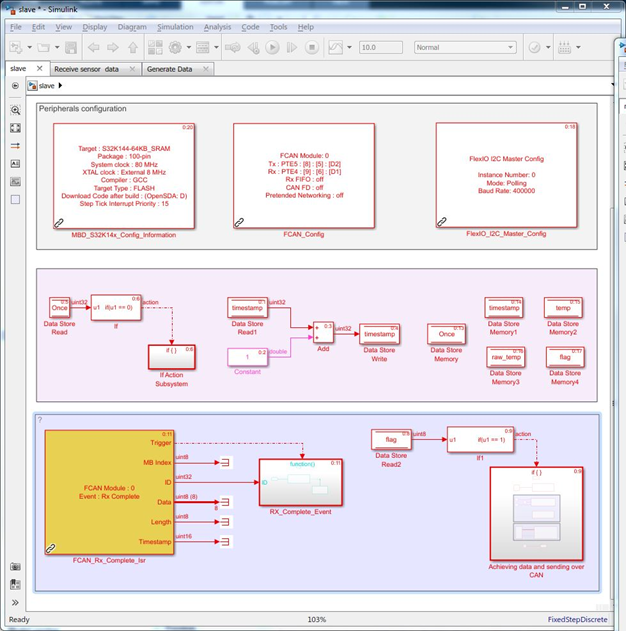626x631 pixels.
Task: Toggle sample time display arrows icon
Action: (15, 146)
